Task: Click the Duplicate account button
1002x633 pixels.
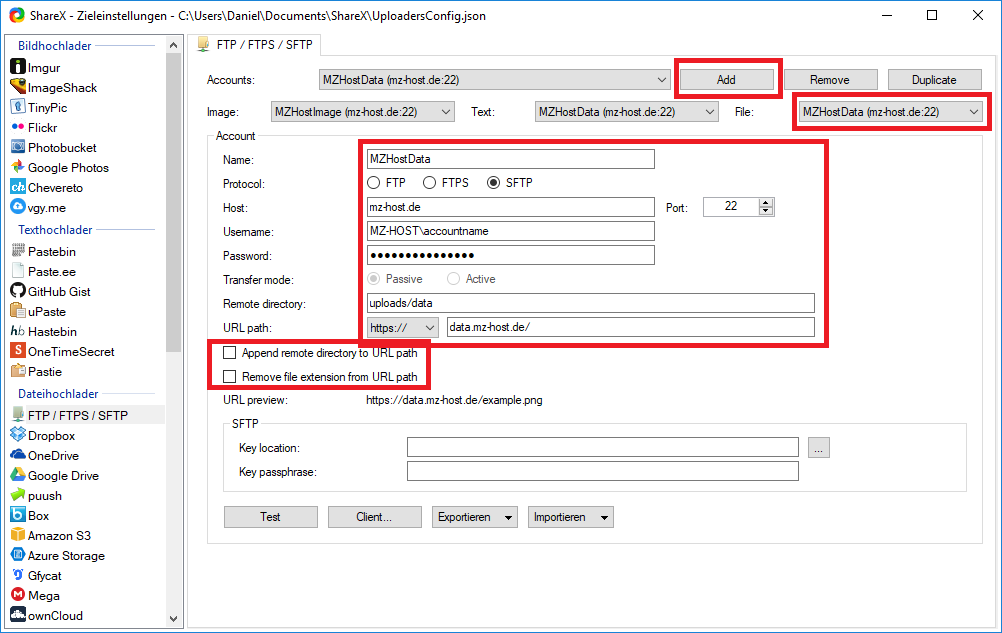Action: 934,80
